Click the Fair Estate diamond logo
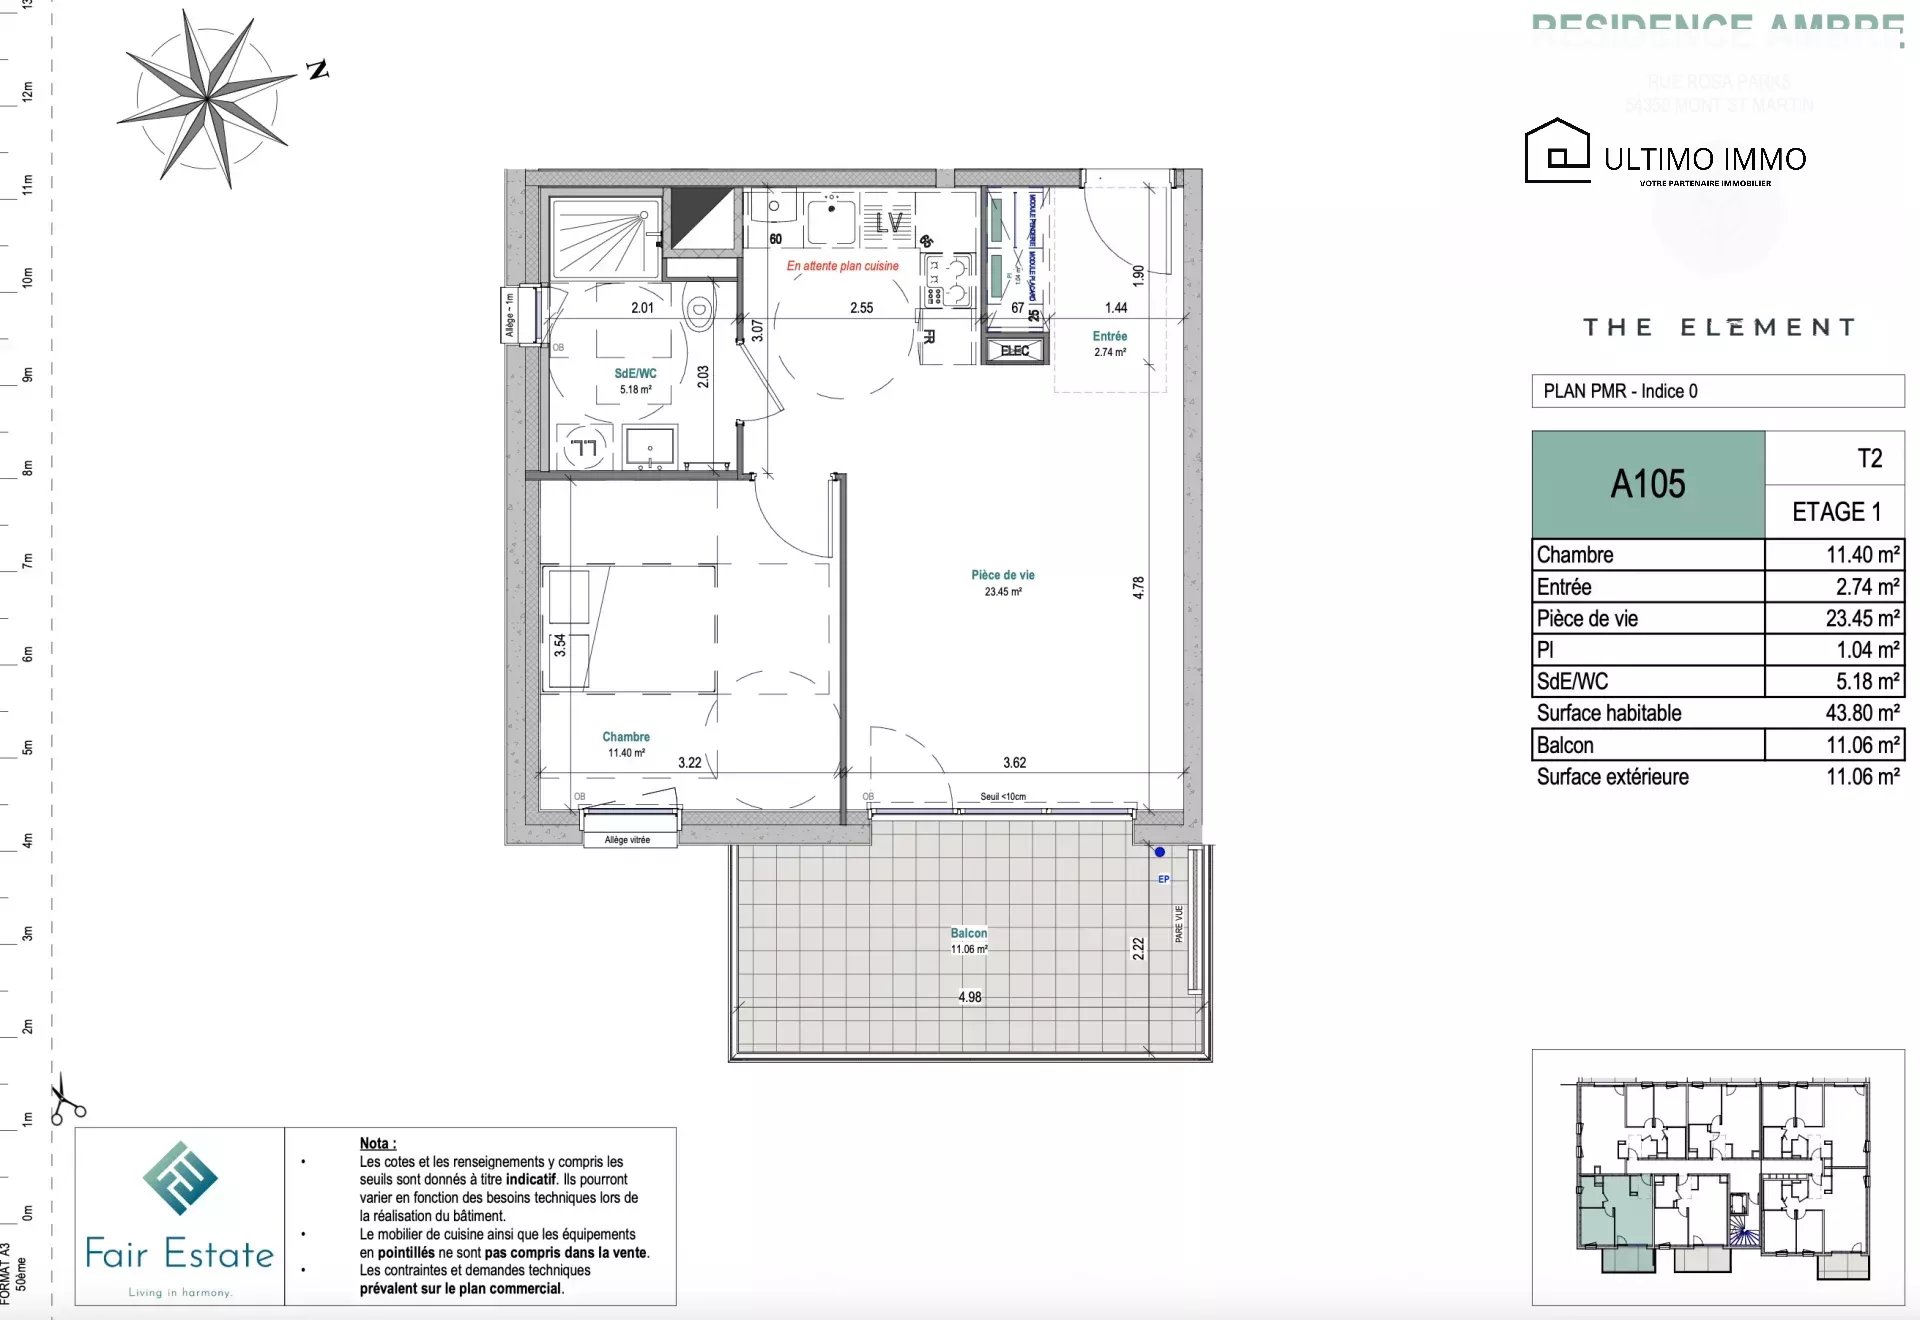Screen dimensions: 1920x1320 click(180, 1178)
